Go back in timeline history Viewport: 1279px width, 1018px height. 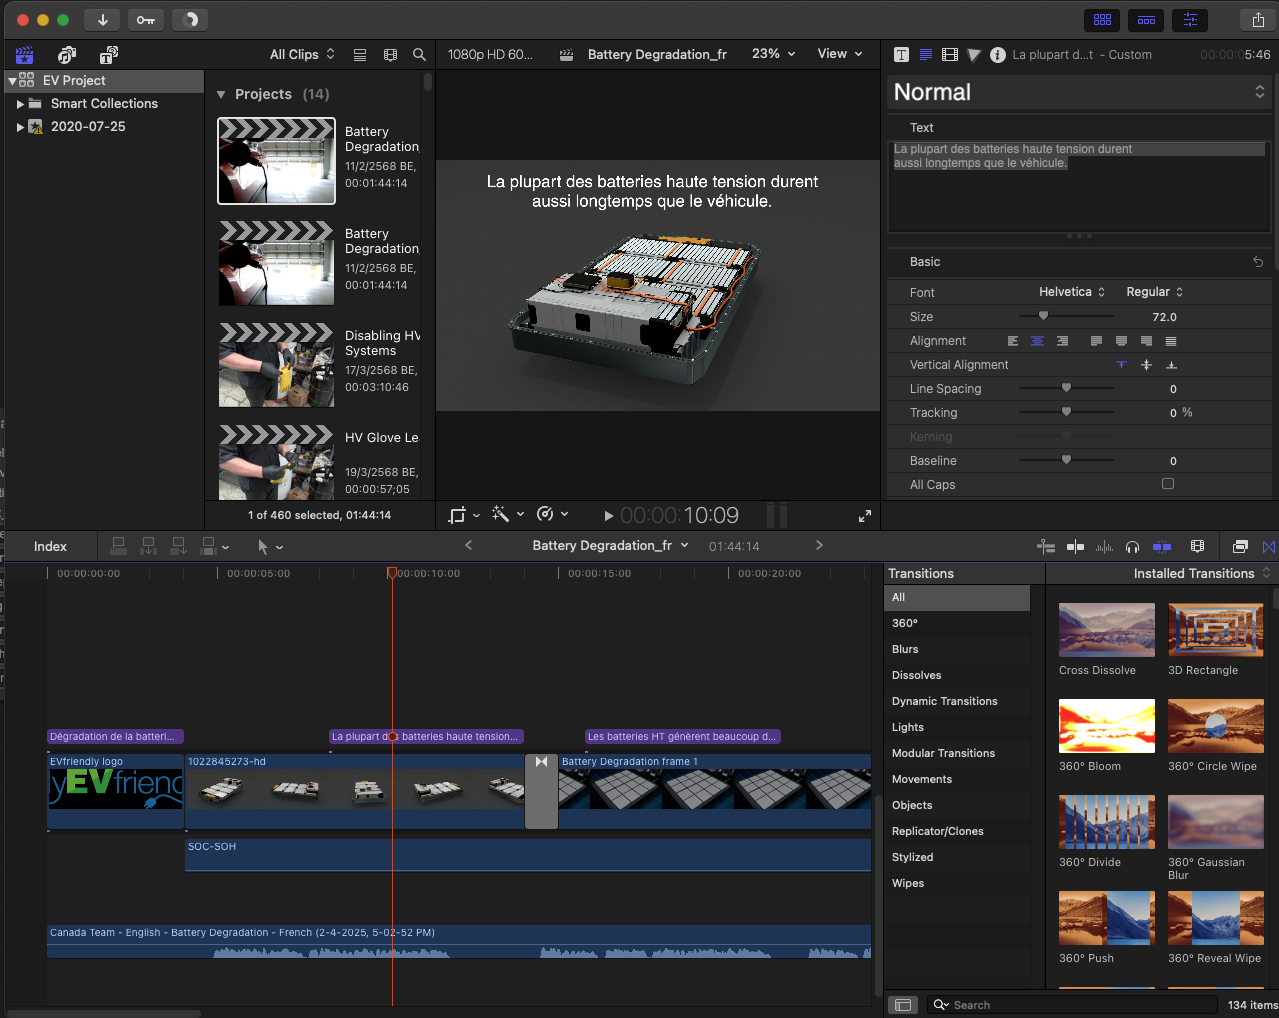[x=468, y=546]
